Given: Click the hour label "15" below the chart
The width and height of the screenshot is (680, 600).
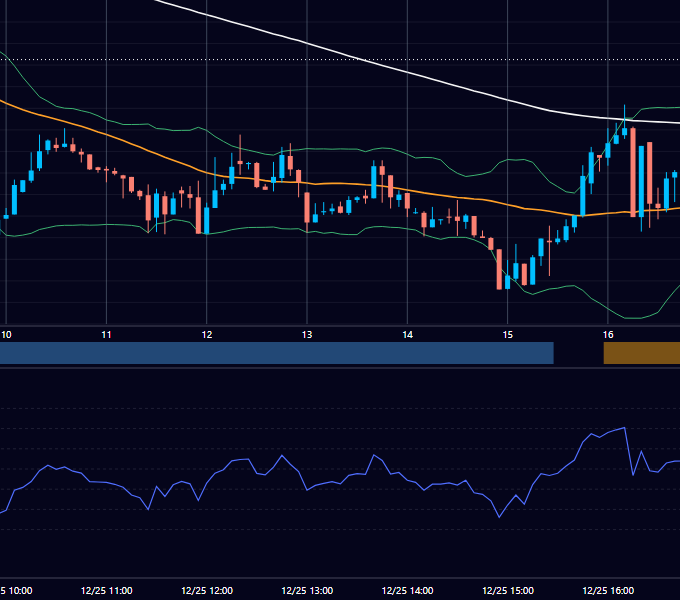Looking at the screenshot, I should coord(508,335).
